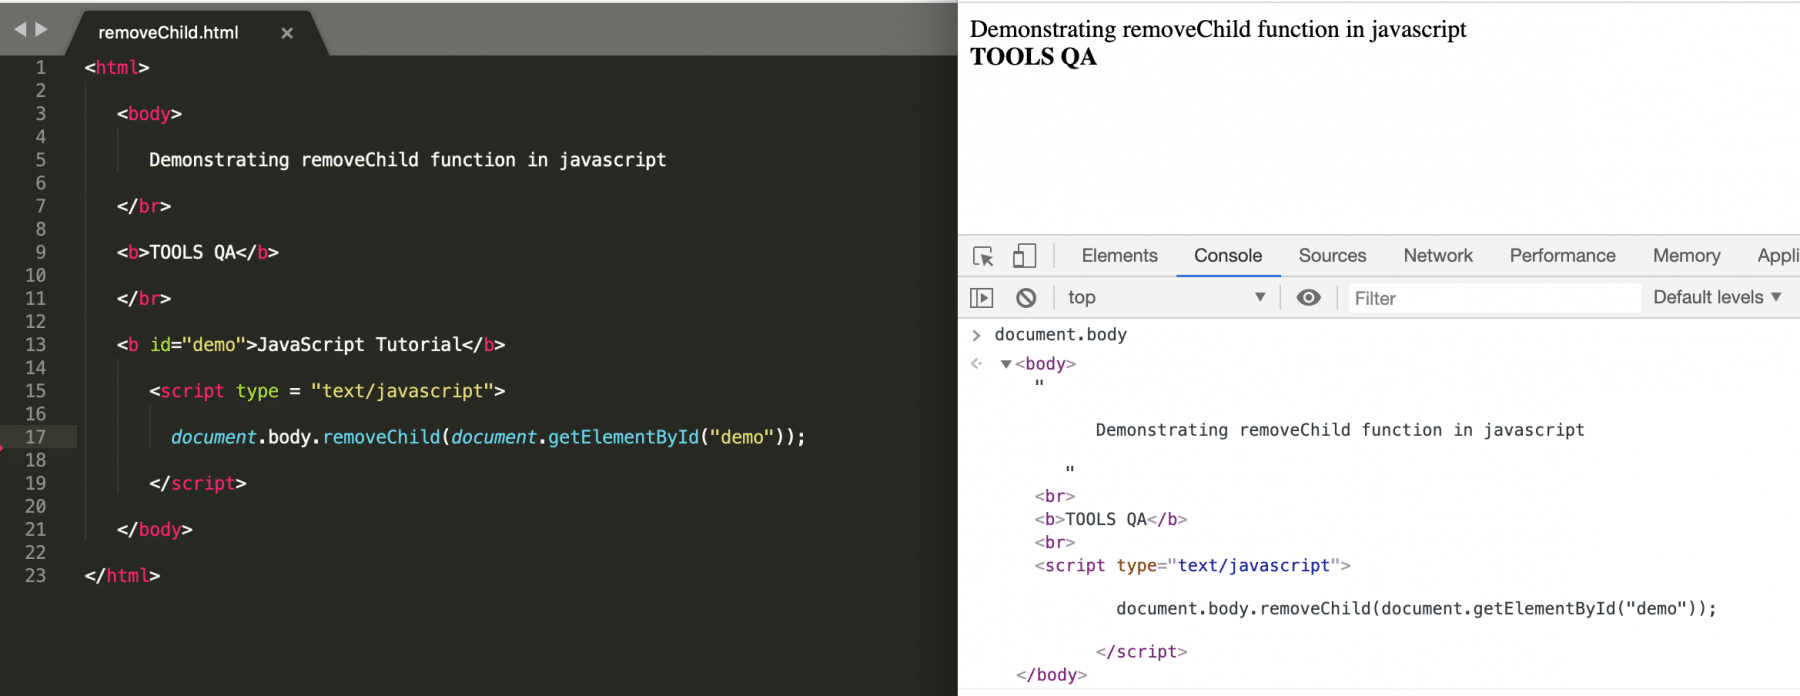Screen dimensions: 1800x696
Task: Collapse the body node in console output
Action: pyautogui.click(x=1006, y=364)
